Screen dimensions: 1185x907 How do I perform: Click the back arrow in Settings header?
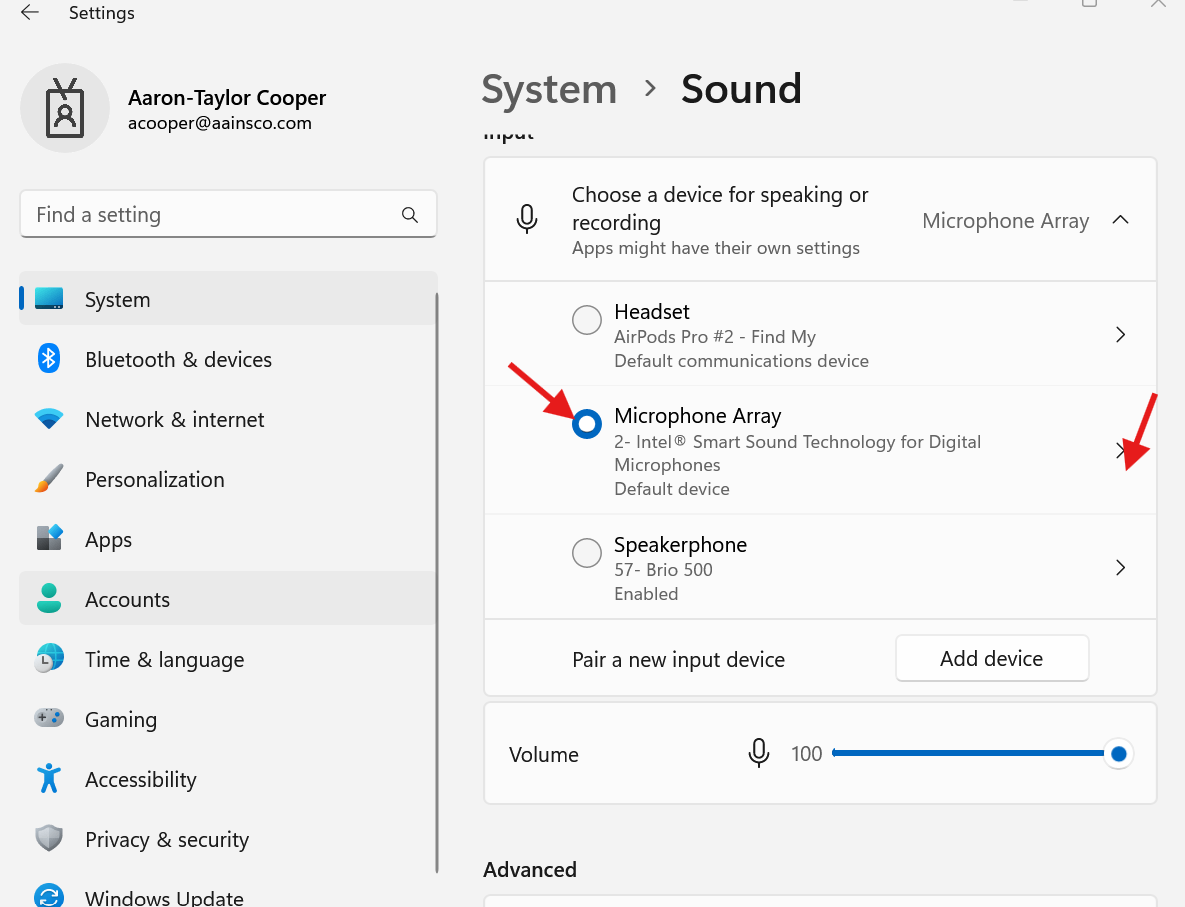pos(30,13)
